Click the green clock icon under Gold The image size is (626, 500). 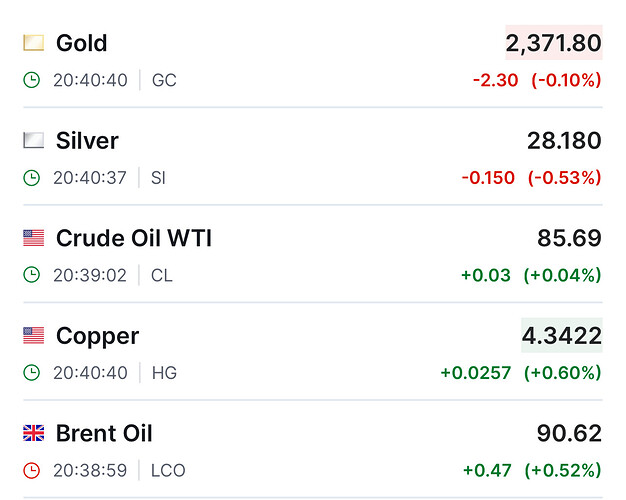[32, 80]
